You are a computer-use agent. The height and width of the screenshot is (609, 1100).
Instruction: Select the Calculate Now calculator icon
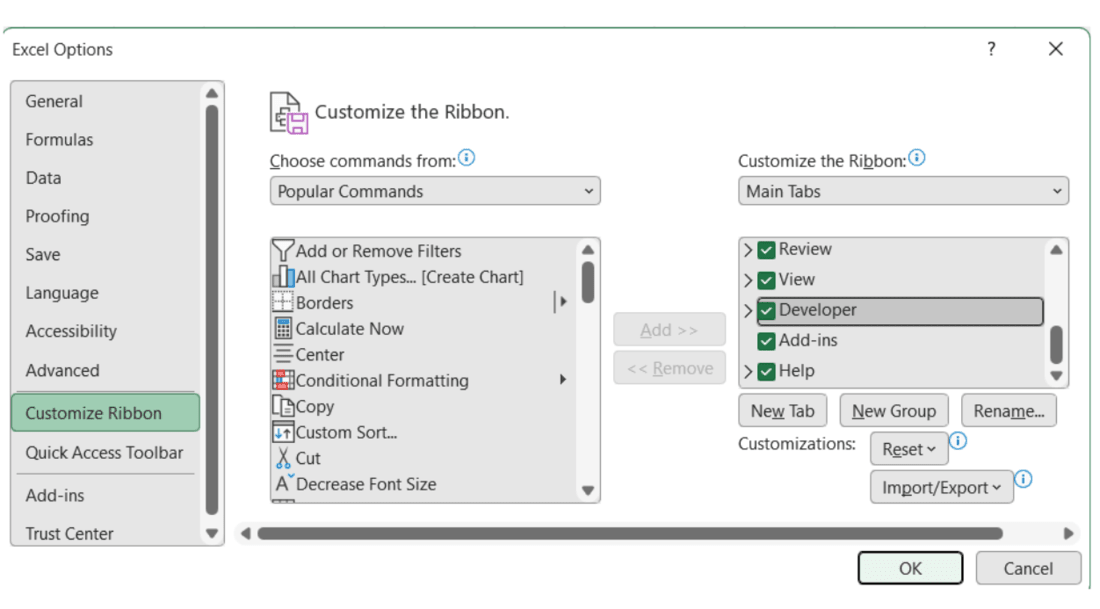click(283, 329)
